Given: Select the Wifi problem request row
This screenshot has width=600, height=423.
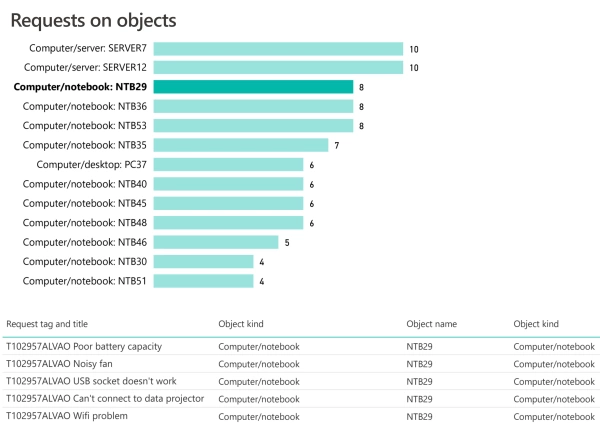Looking at the screenshot, I should click(x=67, y=415).
